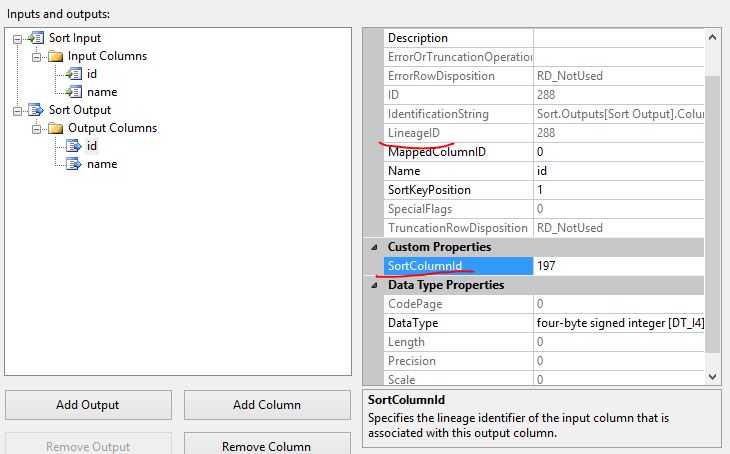Collapse the Custom Properties section
730x454 pixels.
click(374, 247)
